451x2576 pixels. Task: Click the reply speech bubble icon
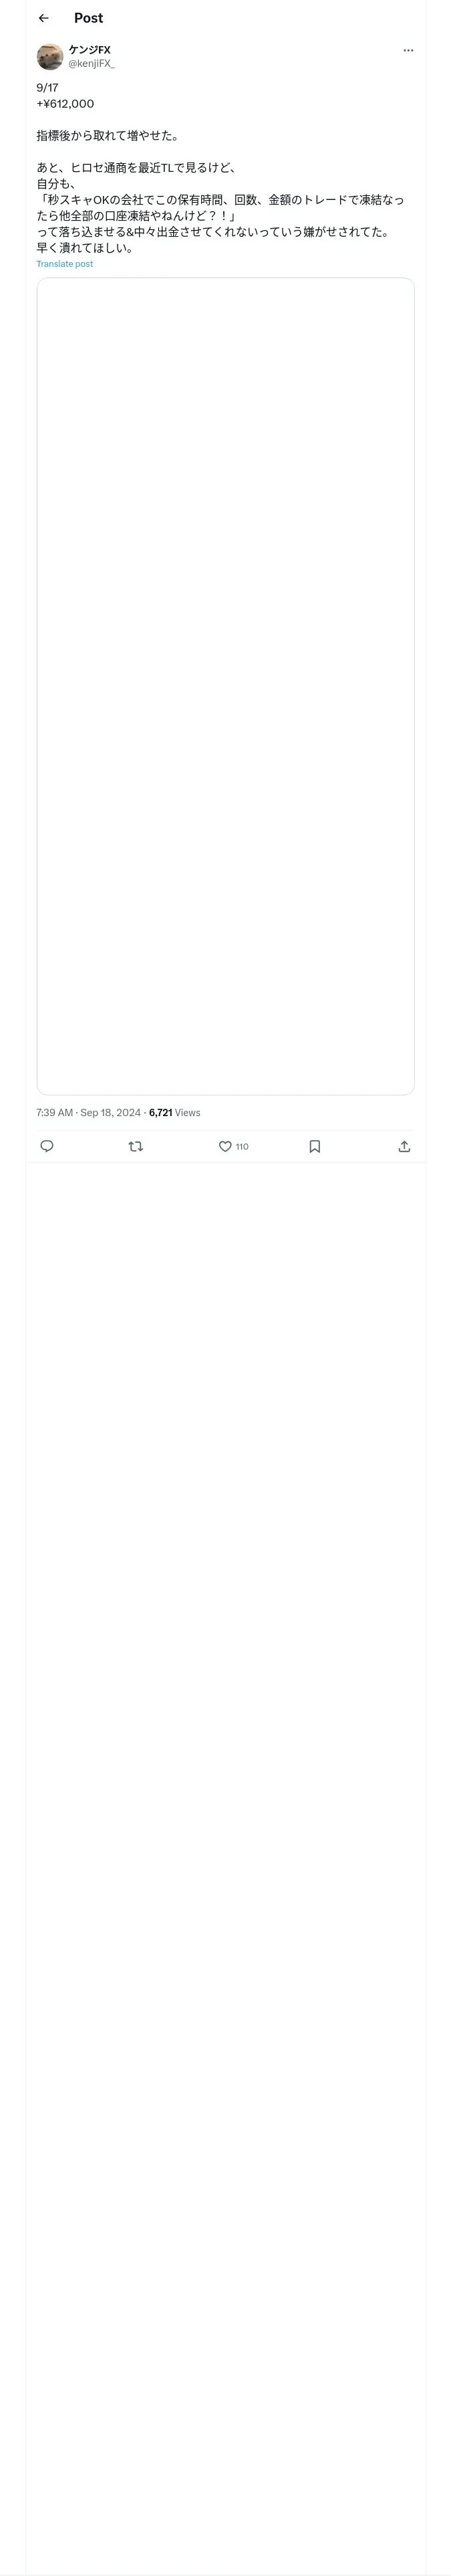coord(47,1146)
